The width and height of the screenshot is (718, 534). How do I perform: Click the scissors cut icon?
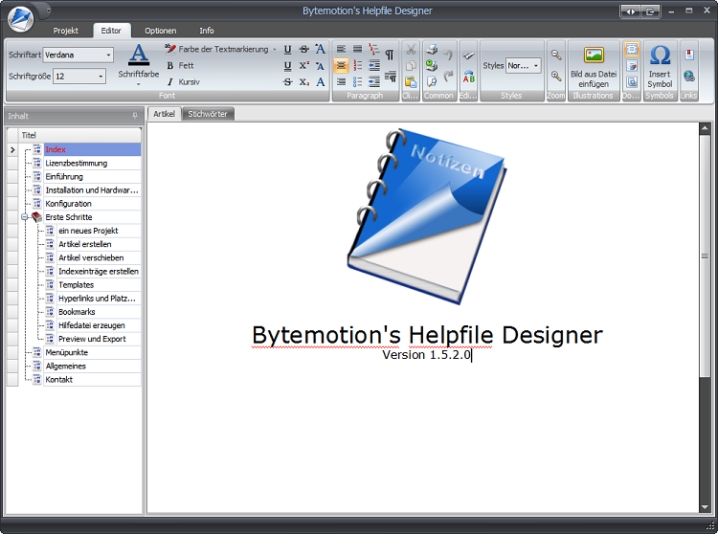click(x=411, y=49)
